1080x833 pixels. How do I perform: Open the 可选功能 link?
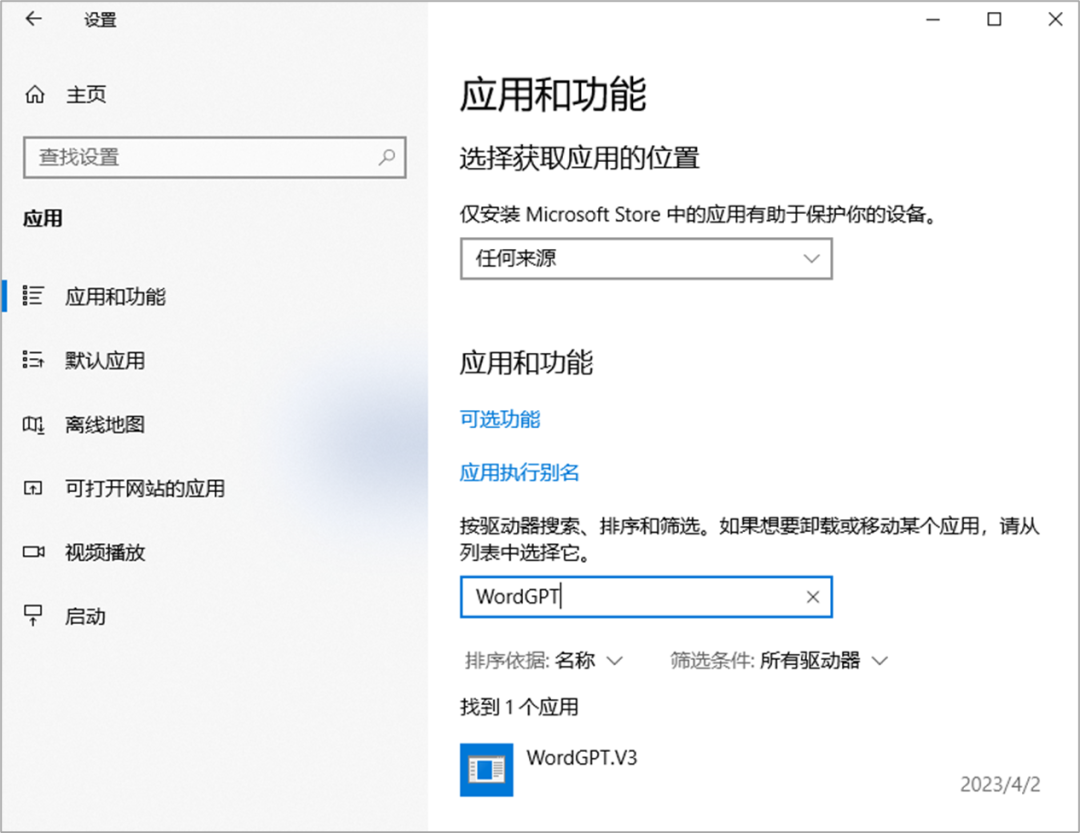click(x=500, y=419)
